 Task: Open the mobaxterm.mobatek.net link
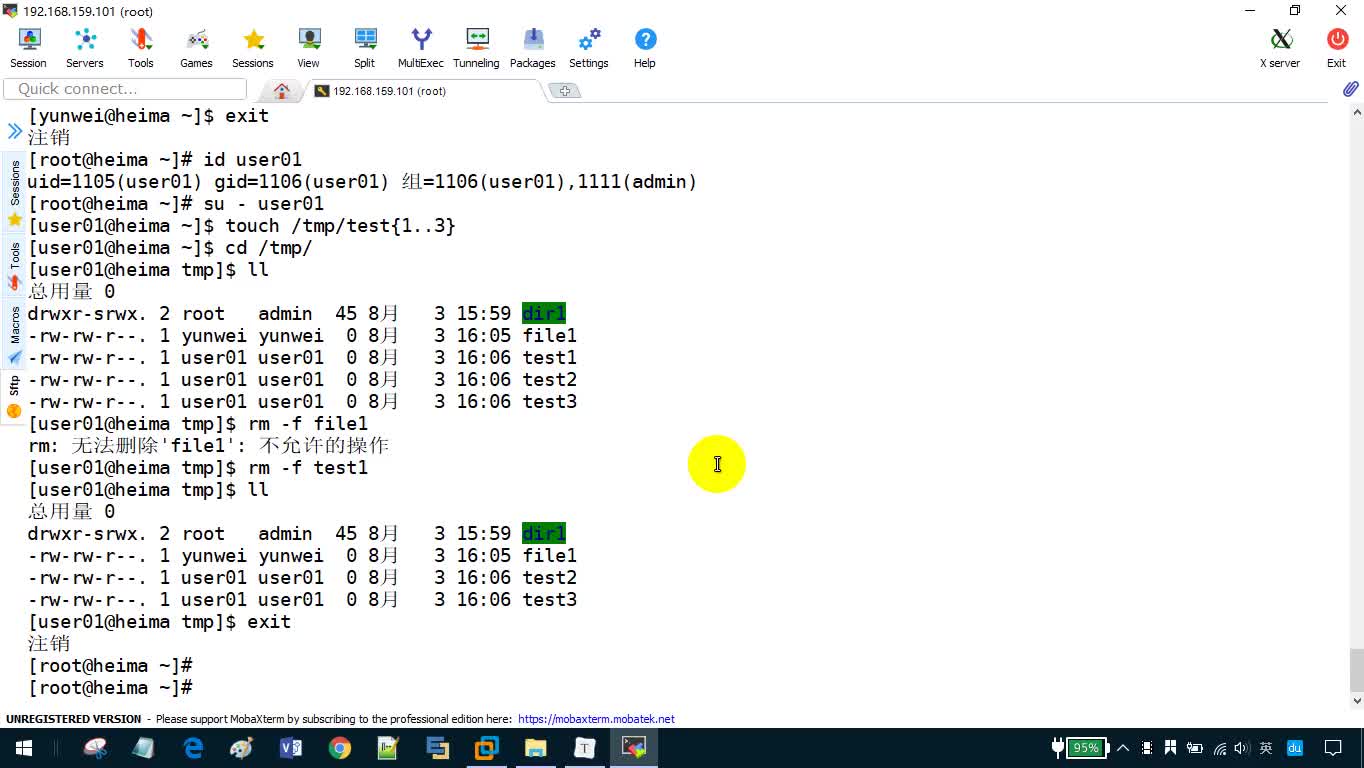(x=596, y=719)
